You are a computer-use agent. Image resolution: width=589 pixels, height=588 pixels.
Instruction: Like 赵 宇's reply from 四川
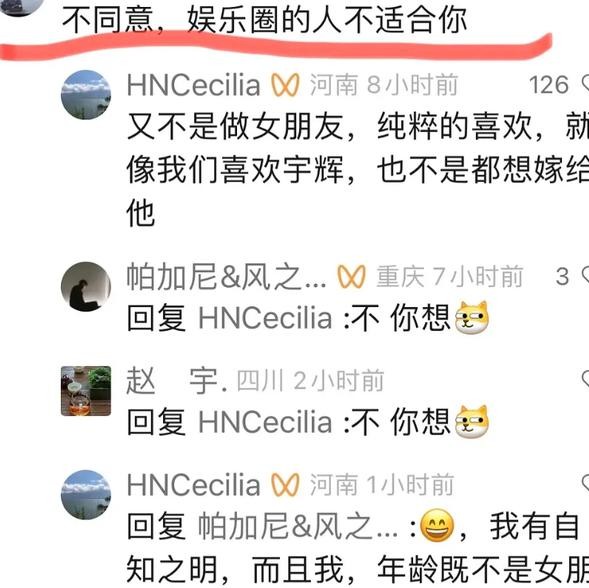click(585, 379)
